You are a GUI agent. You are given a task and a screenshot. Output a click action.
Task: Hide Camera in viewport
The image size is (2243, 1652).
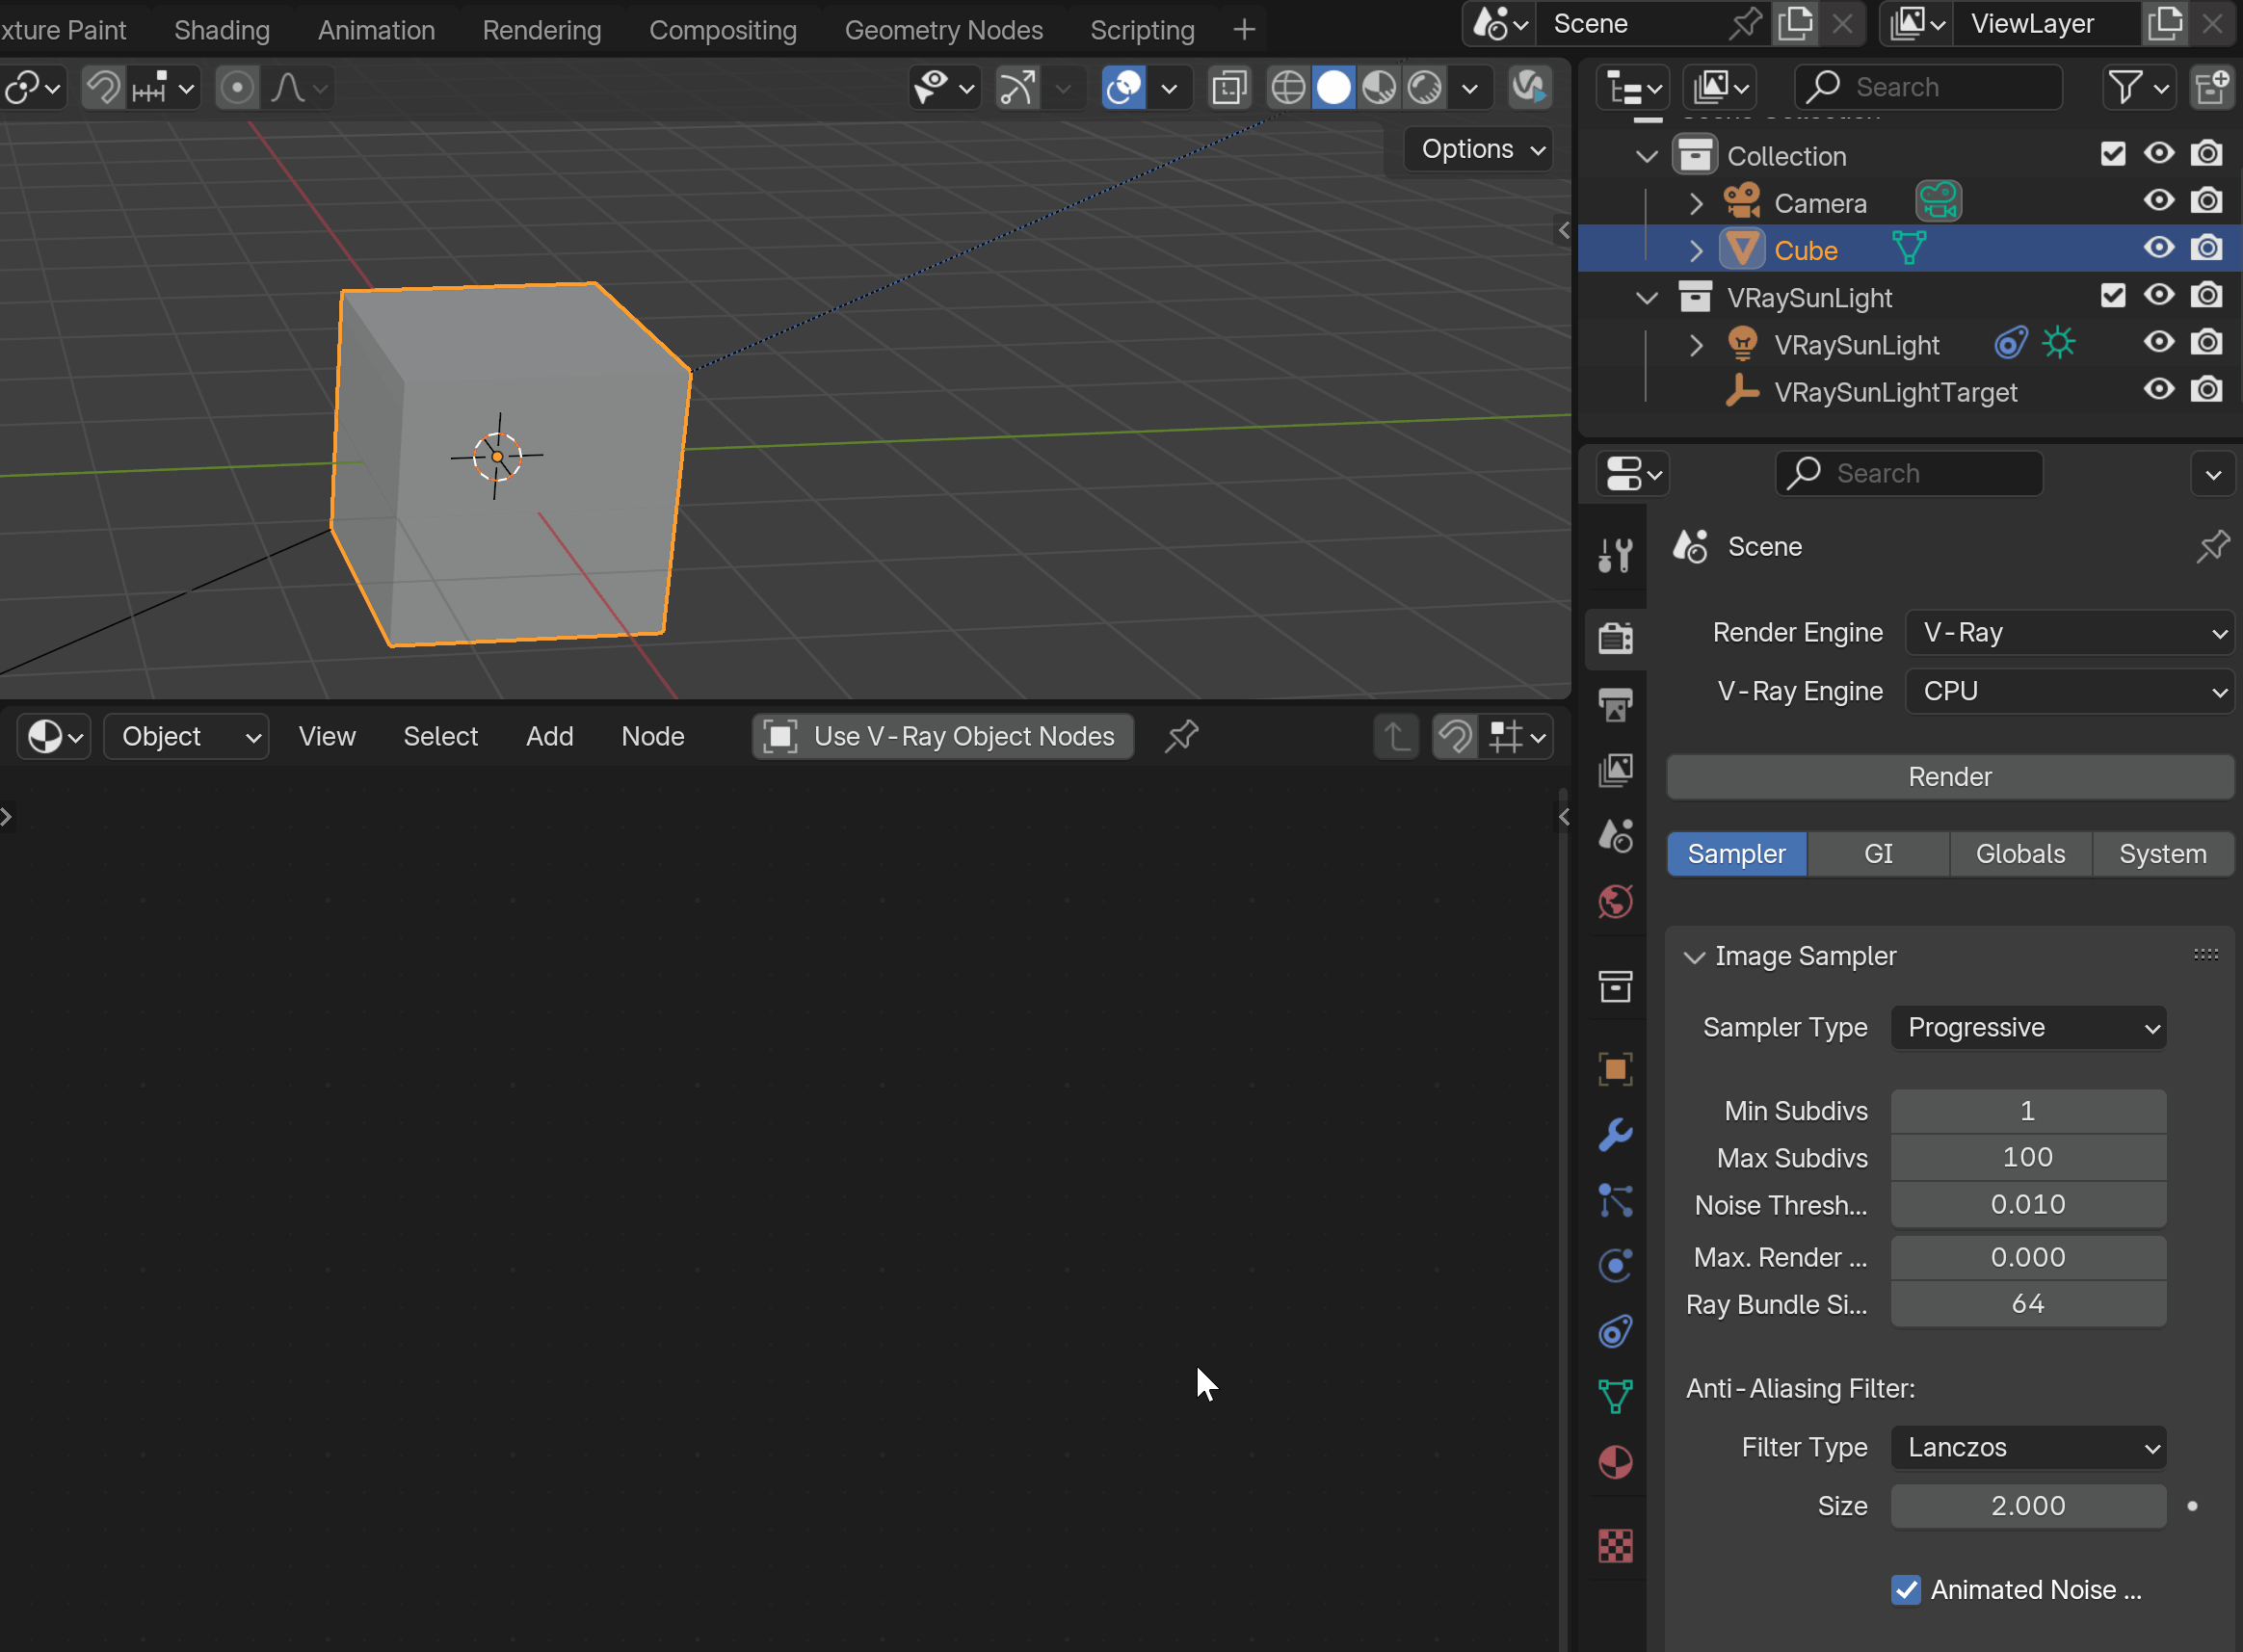(x=2159, y=201)
